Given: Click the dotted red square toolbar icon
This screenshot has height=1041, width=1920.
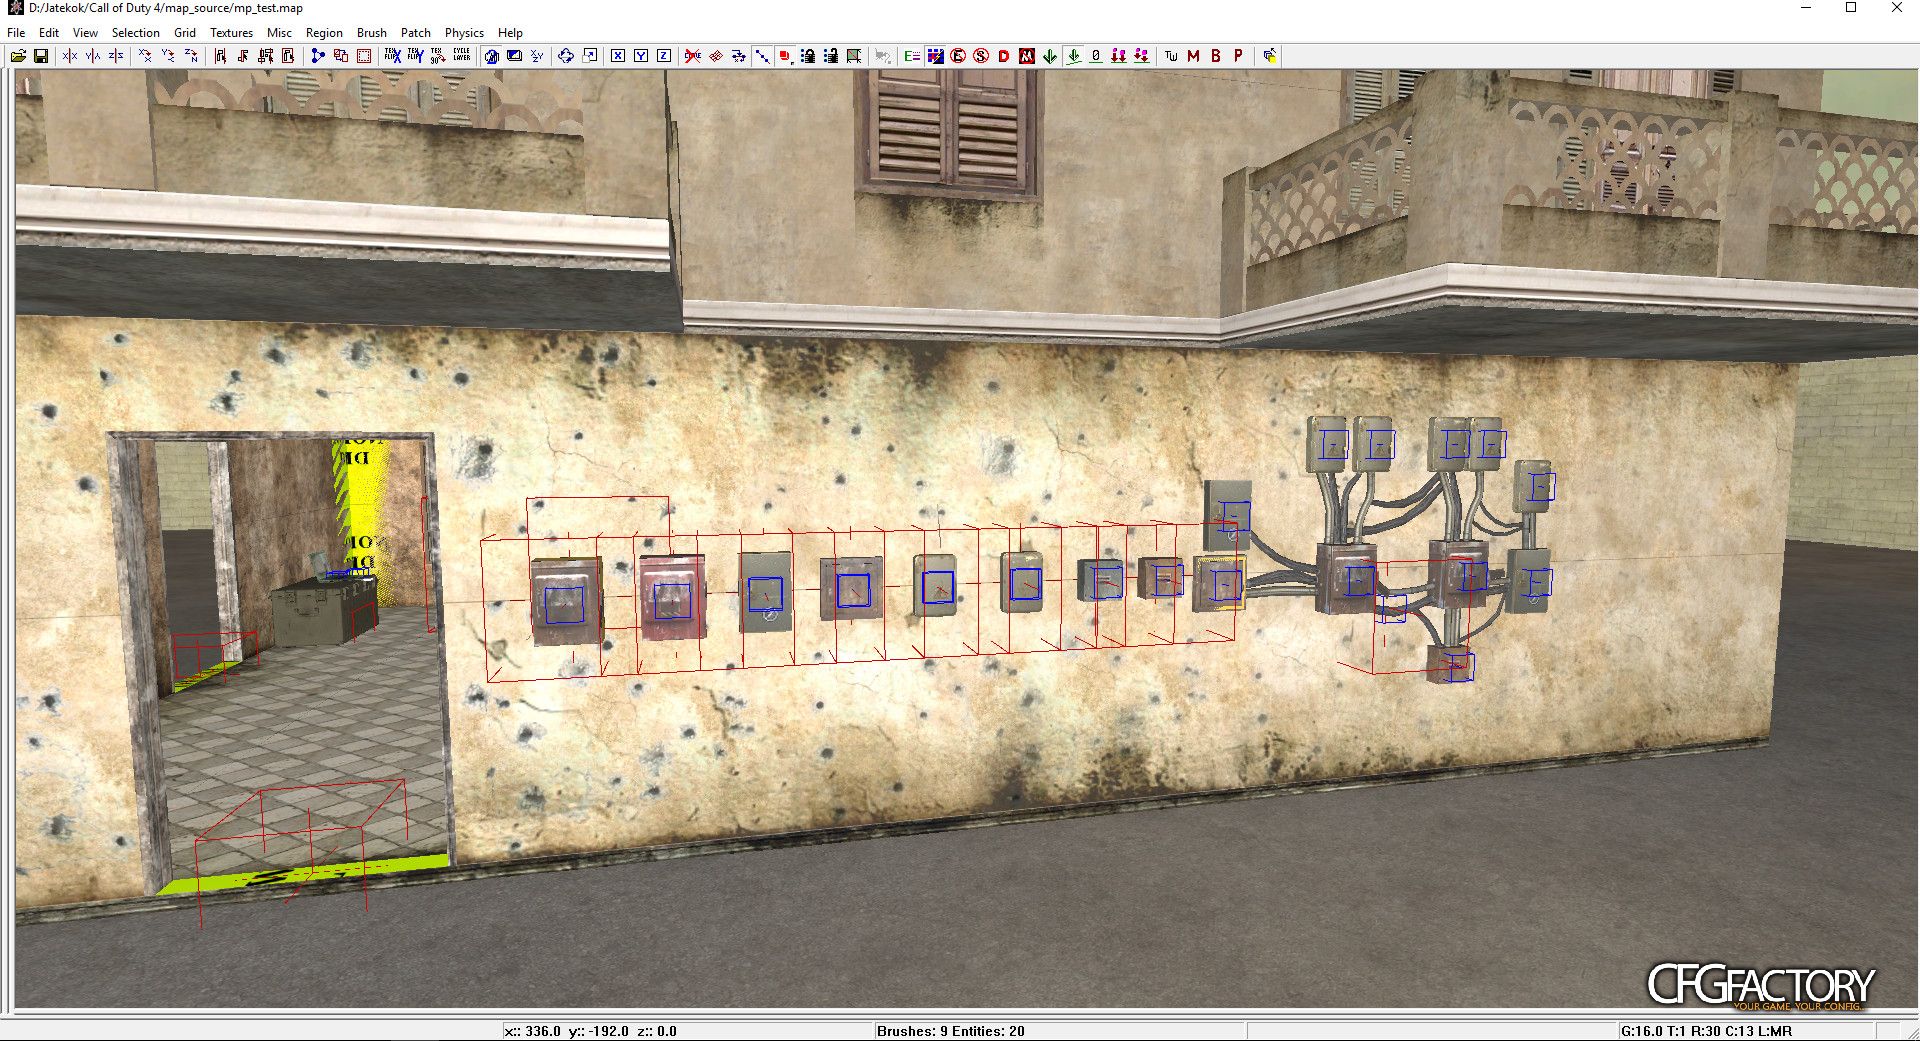Looking at the screenshot, I should click(x=364, y=56).
